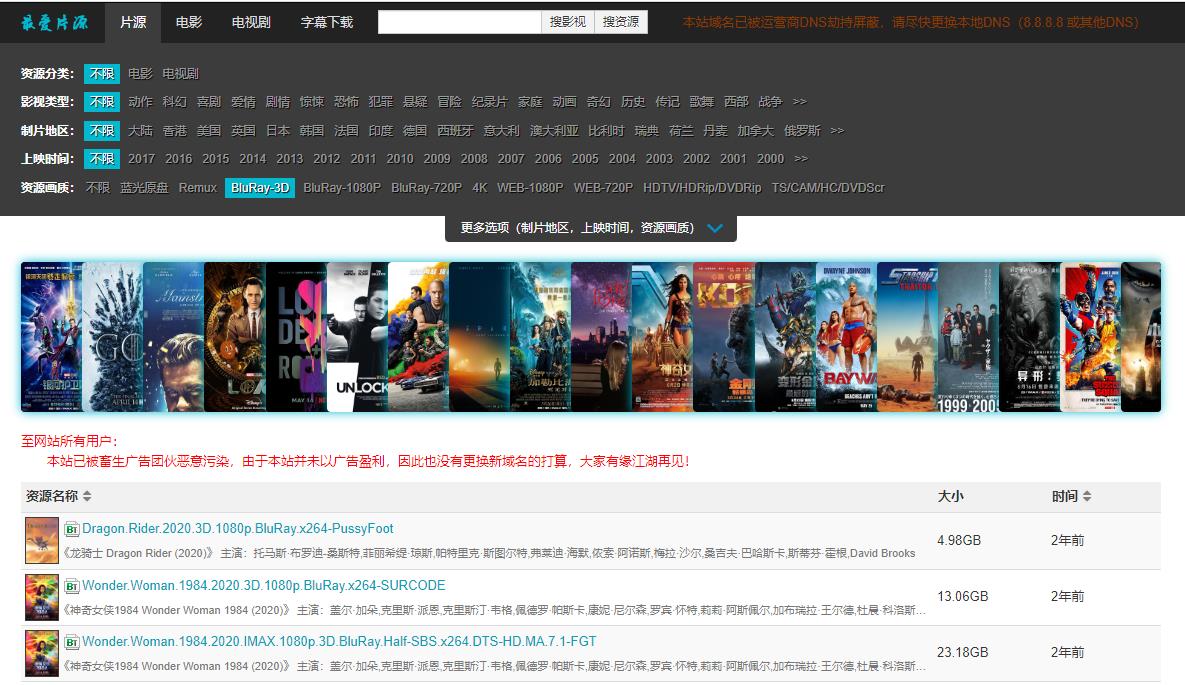The image size is (1185, 685).
Task: Open the Wonder.Woman.1984 SURCODE torrent link
Action: pyautogui.click(x=264, y=585)
